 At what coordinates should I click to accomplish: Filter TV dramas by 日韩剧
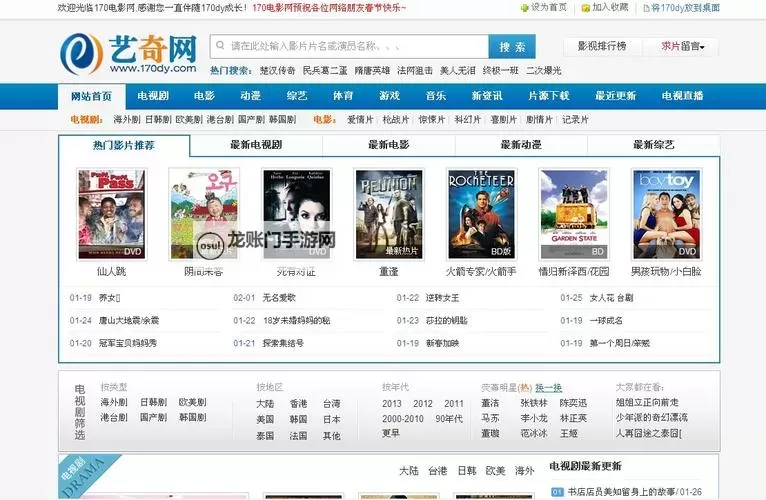[x=153, y=402]
